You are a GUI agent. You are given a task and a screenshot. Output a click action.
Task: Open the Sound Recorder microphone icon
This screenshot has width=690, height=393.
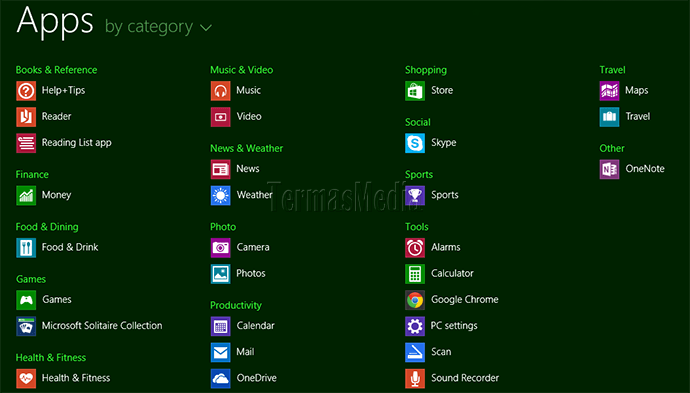click(415, 379)
